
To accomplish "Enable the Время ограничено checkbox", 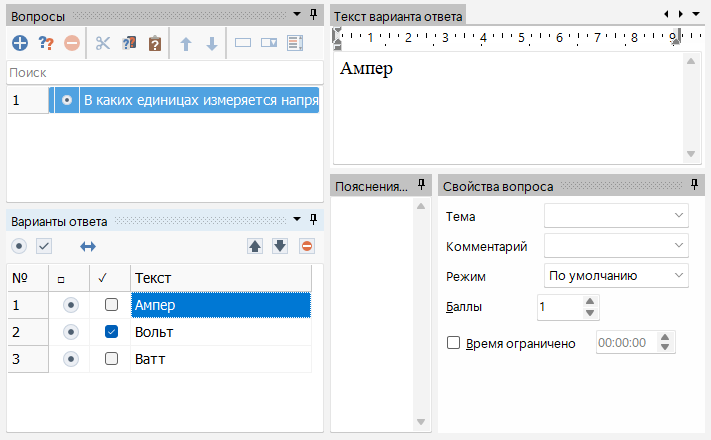I will click(x=453, y=343).
